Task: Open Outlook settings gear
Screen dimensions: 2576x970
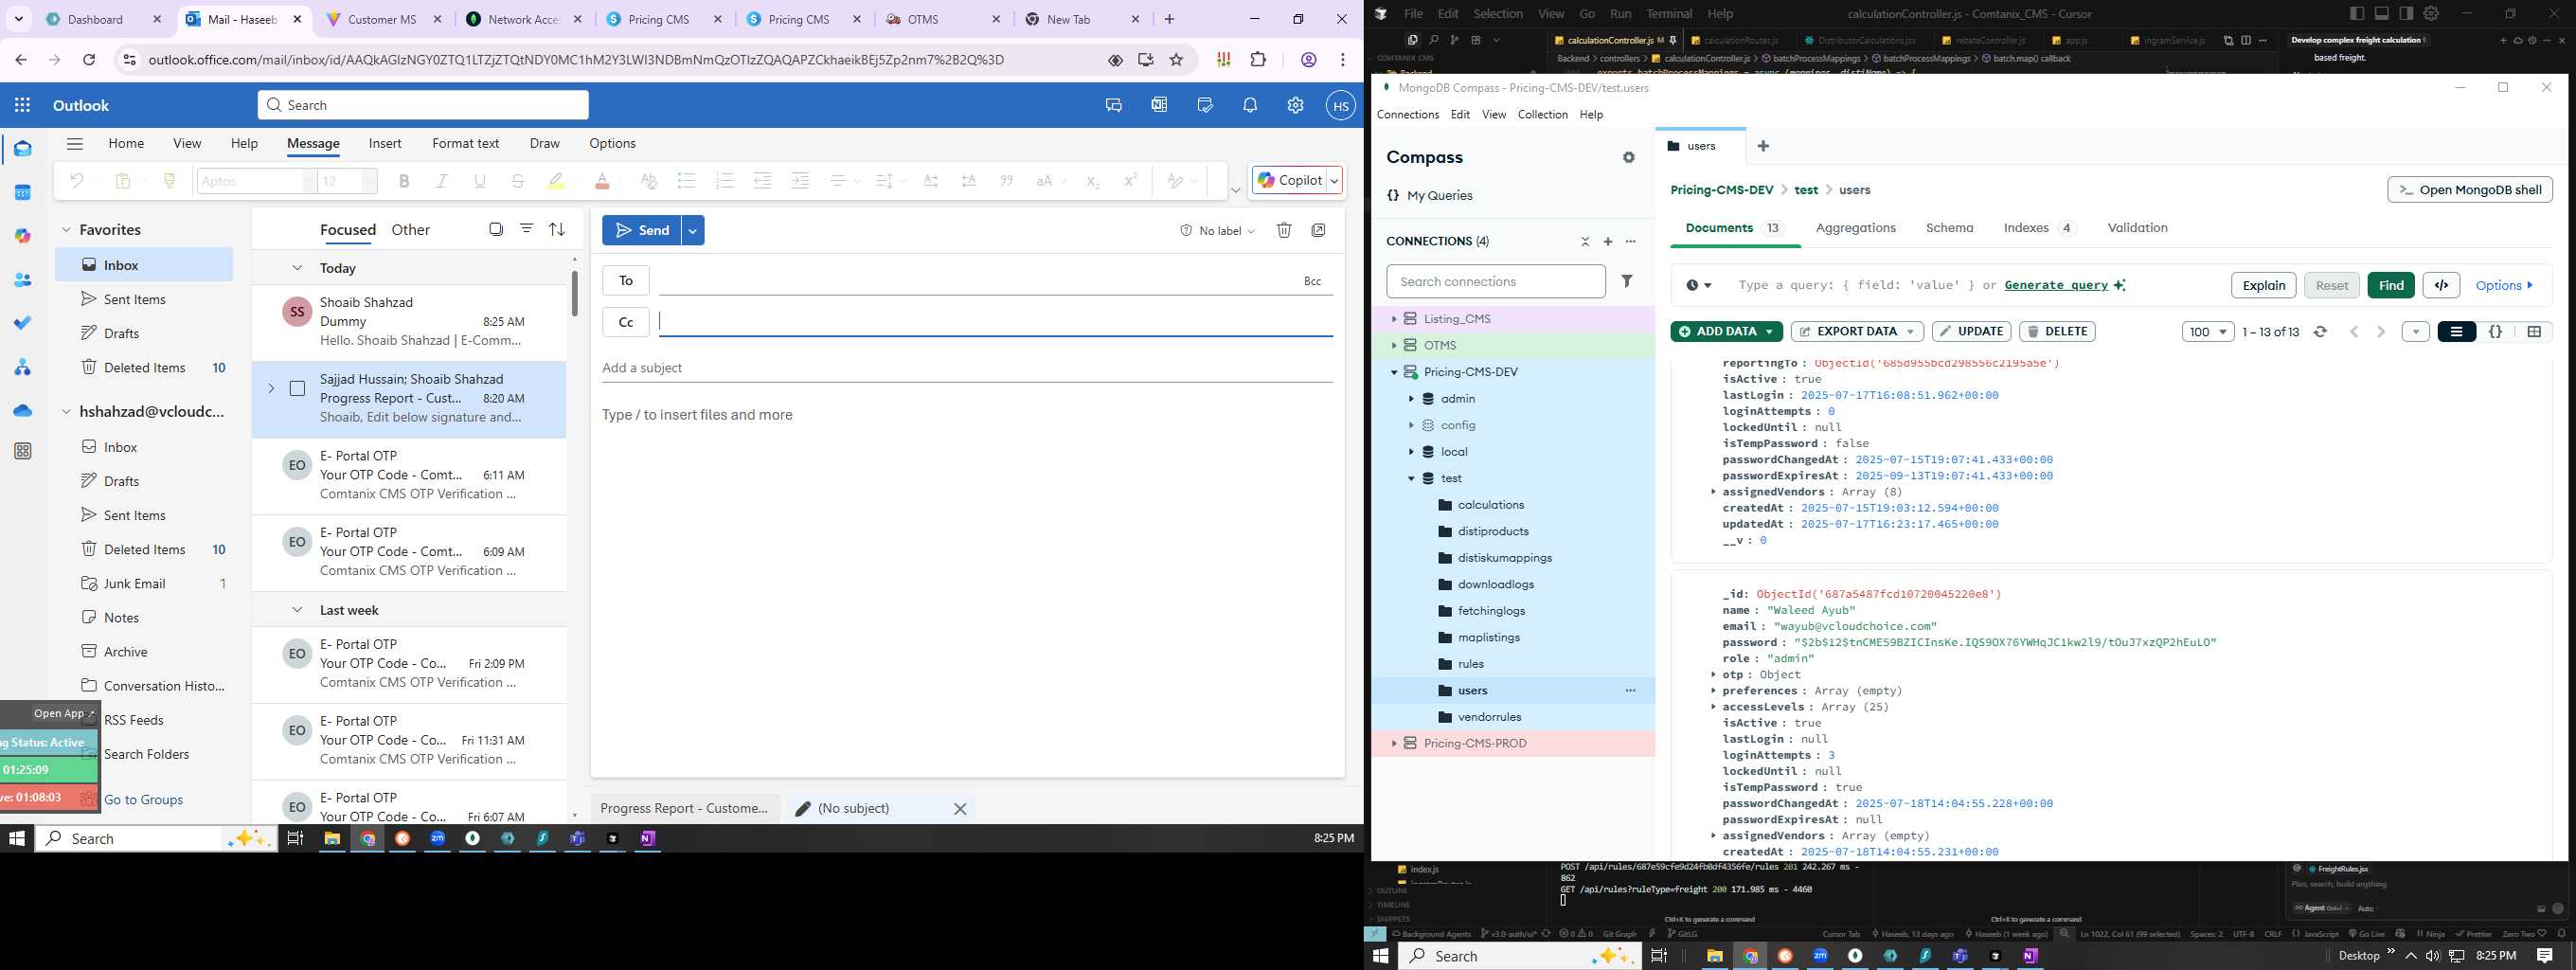Action: [1295, 105]
